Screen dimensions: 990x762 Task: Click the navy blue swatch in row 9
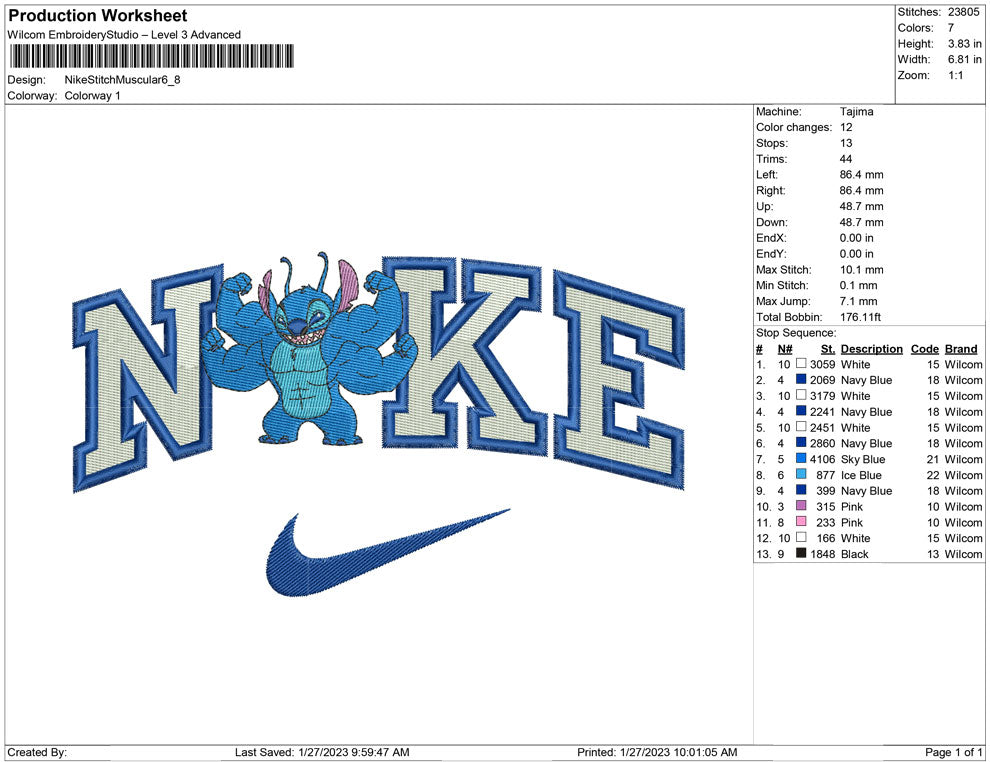[x=801, y=490]
